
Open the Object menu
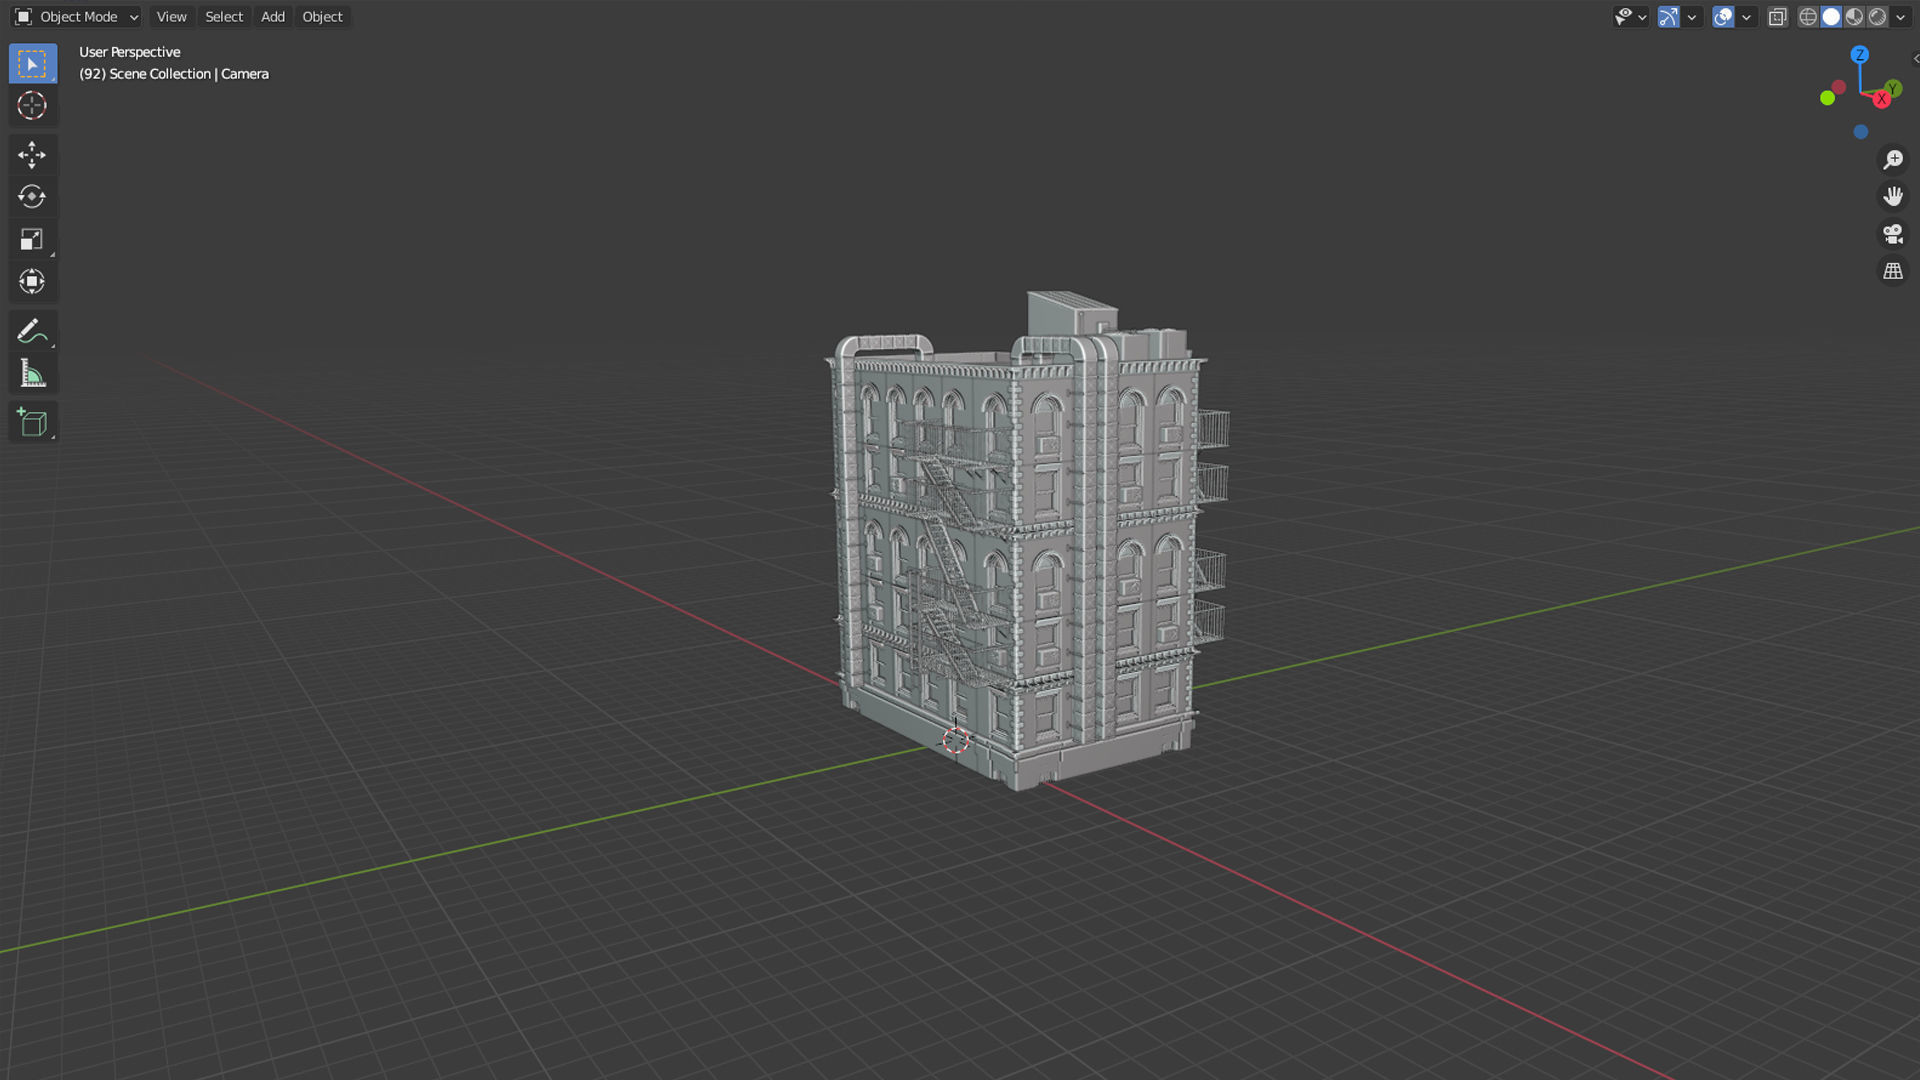point(322,17)
